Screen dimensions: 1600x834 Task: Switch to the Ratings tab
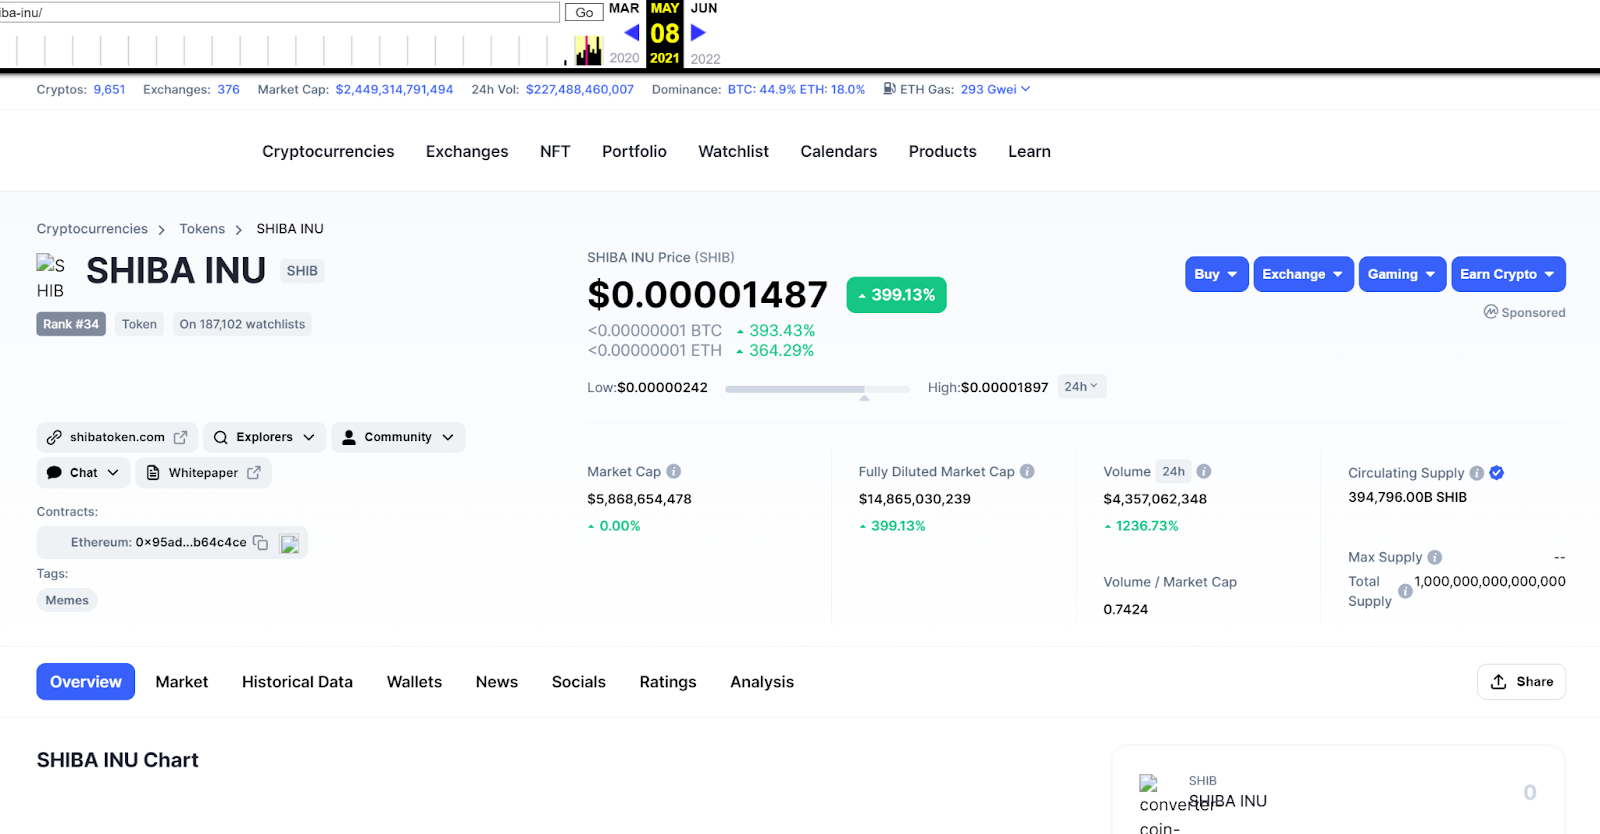668,682
